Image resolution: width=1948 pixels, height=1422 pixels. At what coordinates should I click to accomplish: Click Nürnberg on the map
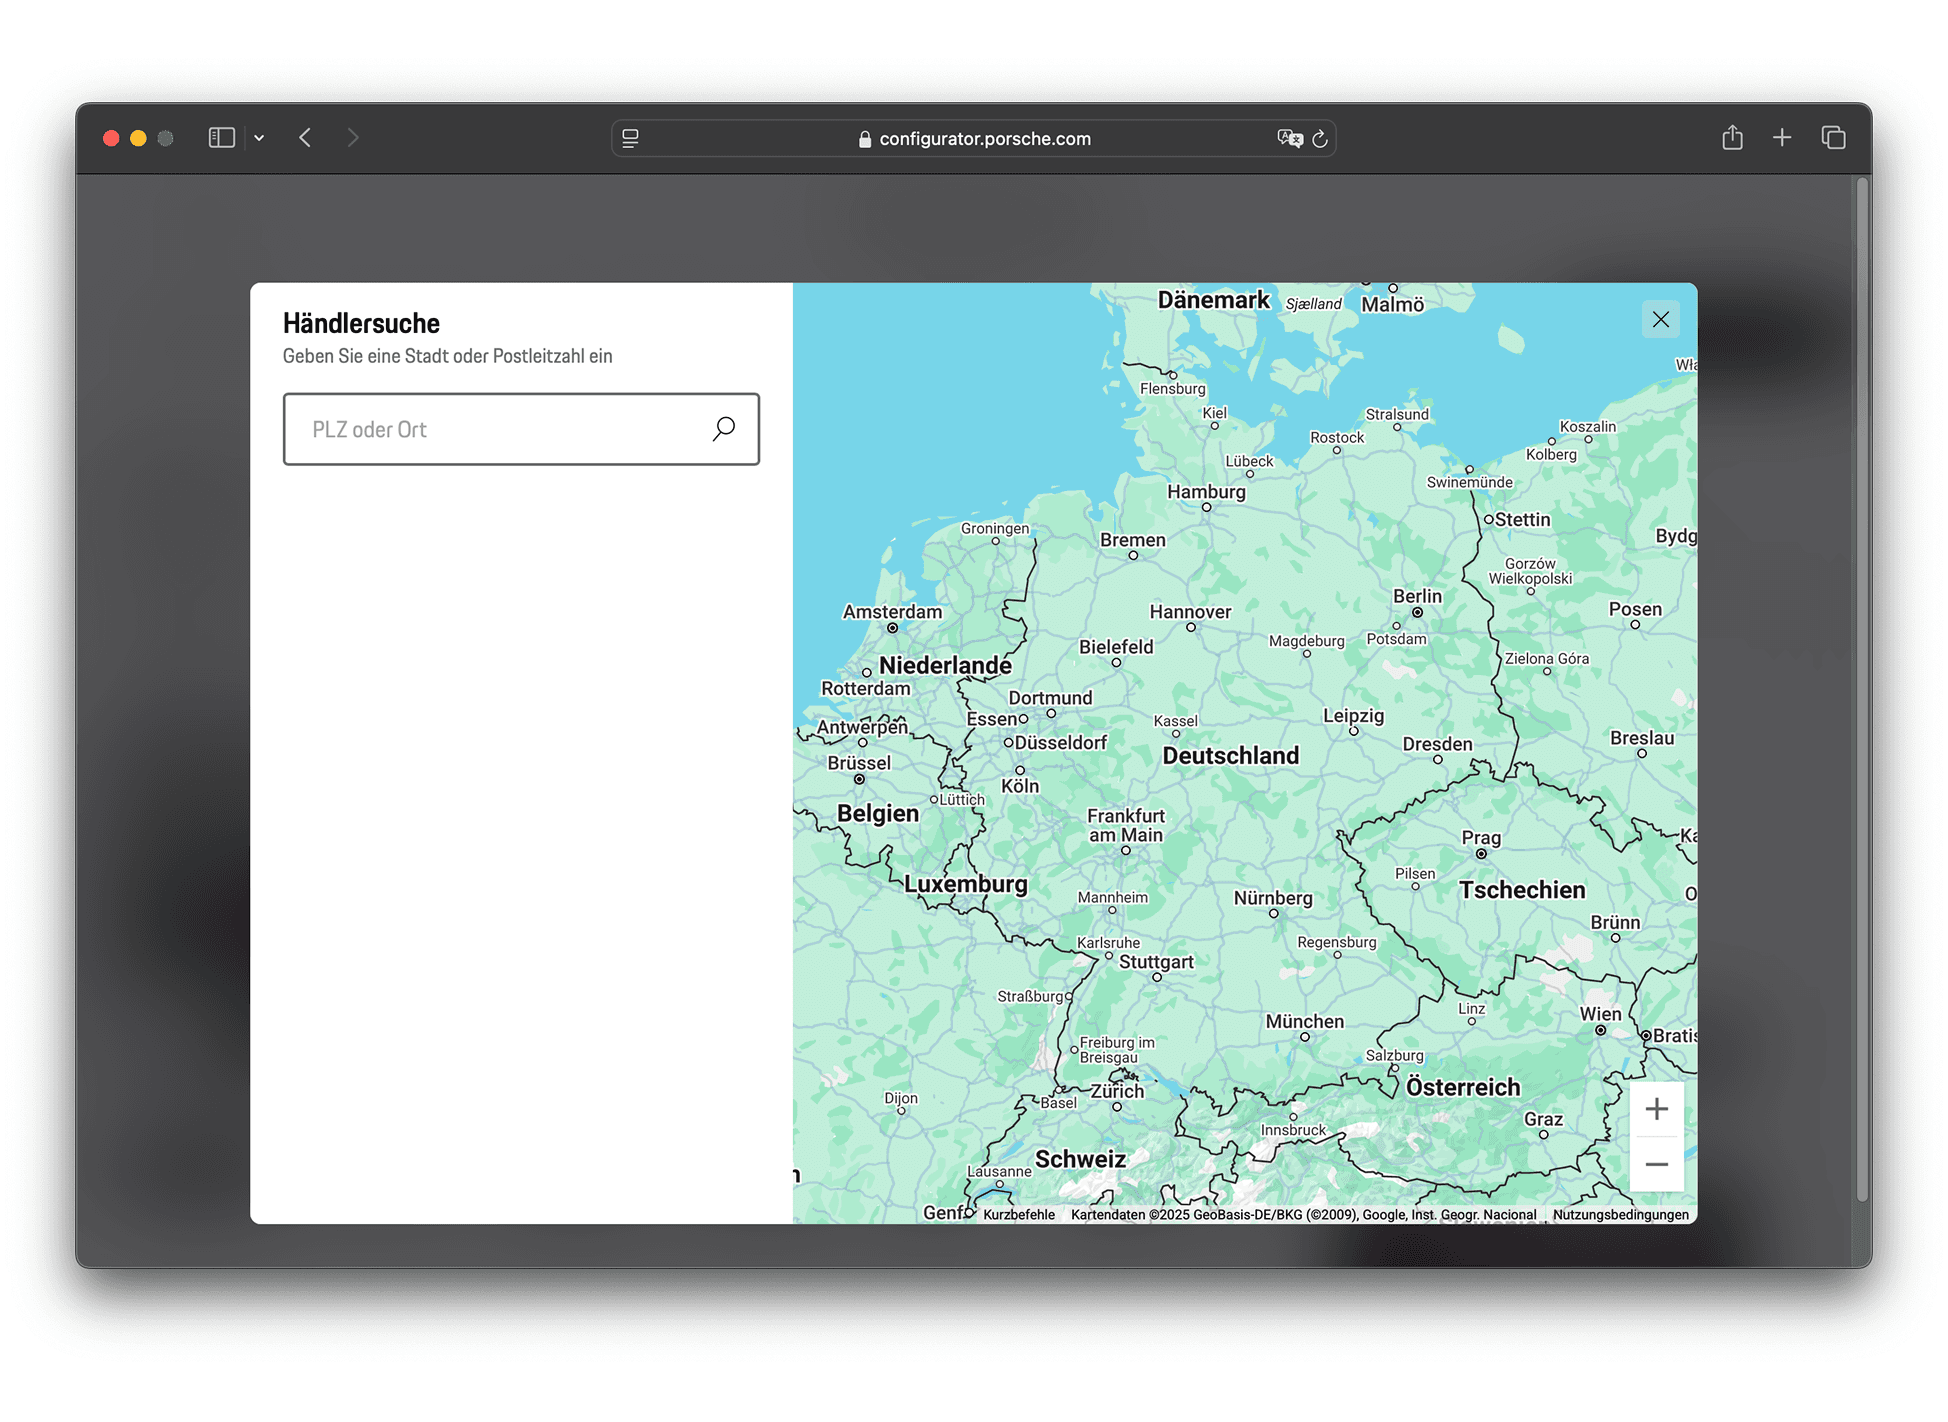[1273, 898]
